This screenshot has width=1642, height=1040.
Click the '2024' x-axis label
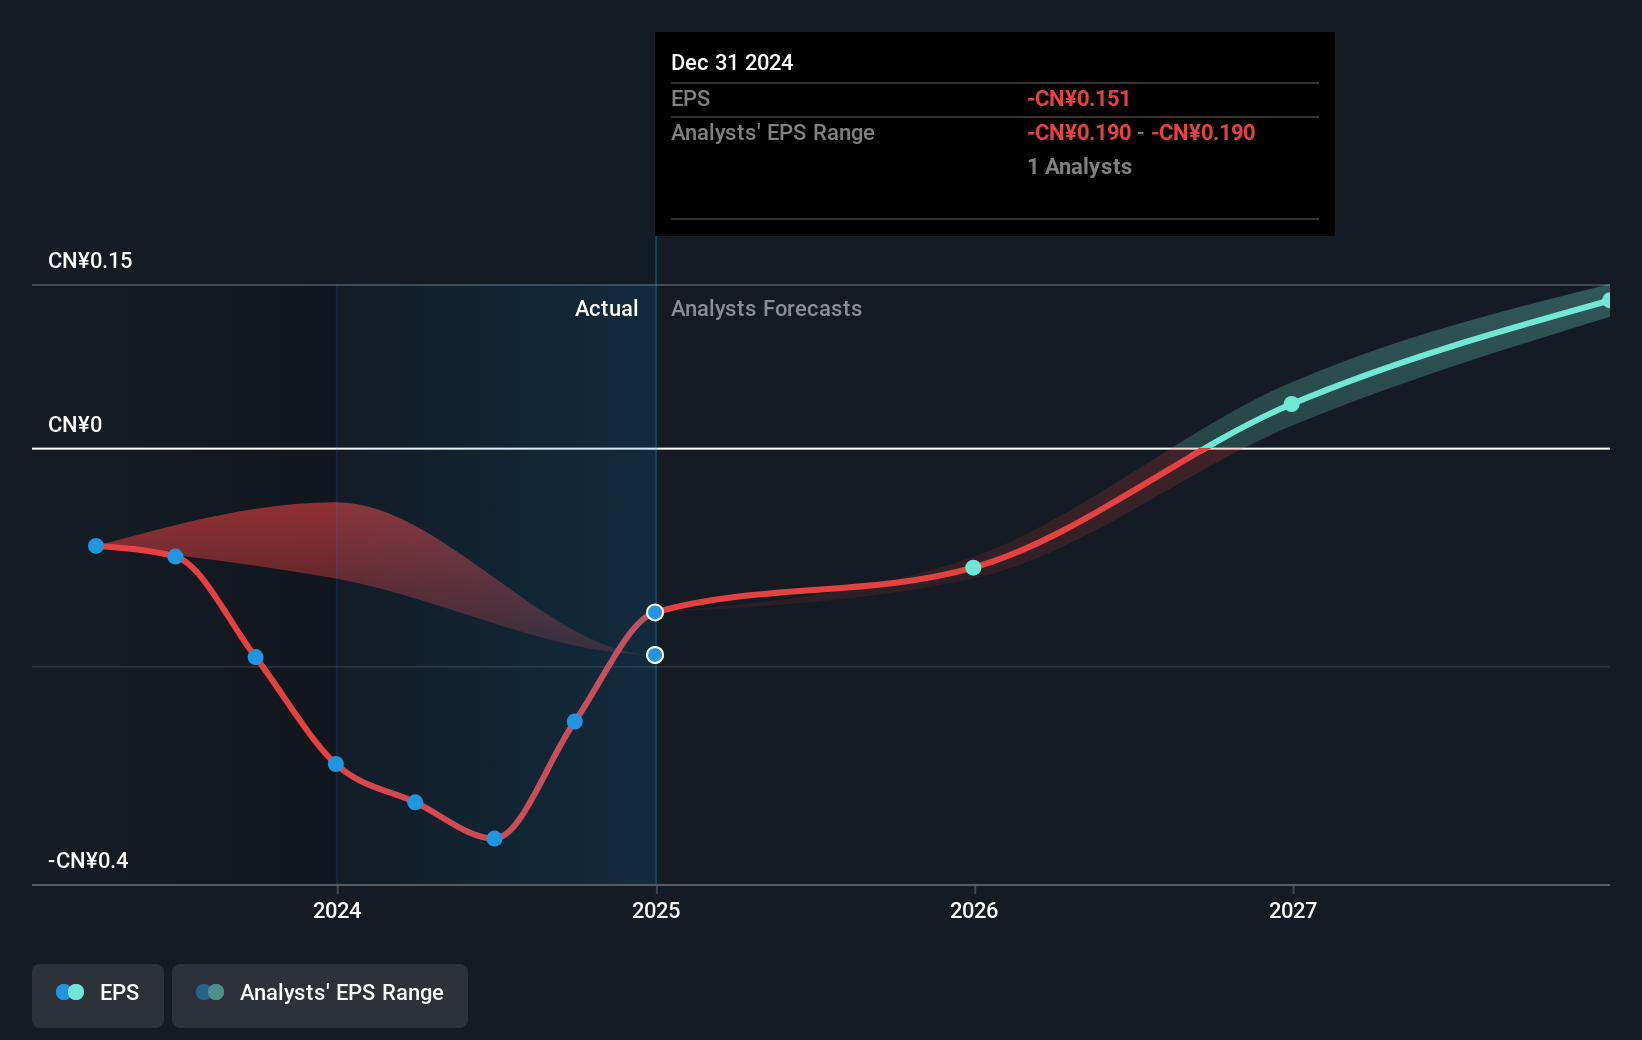coord(337,910)
